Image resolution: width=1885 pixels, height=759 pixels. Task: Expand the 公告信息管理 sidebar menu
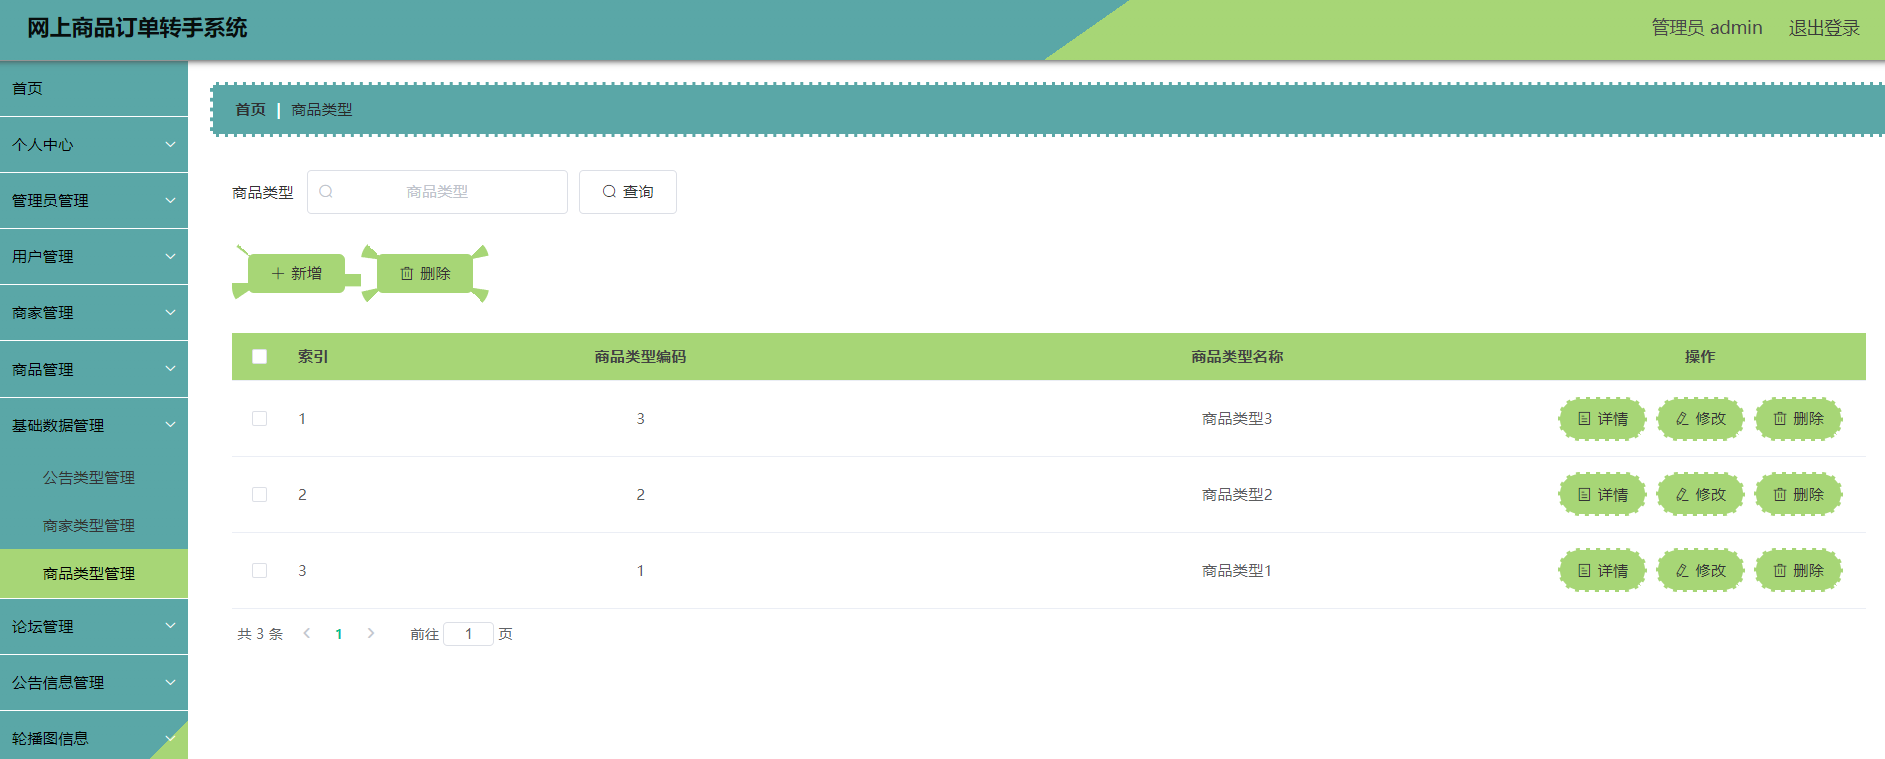pos(94,683)
